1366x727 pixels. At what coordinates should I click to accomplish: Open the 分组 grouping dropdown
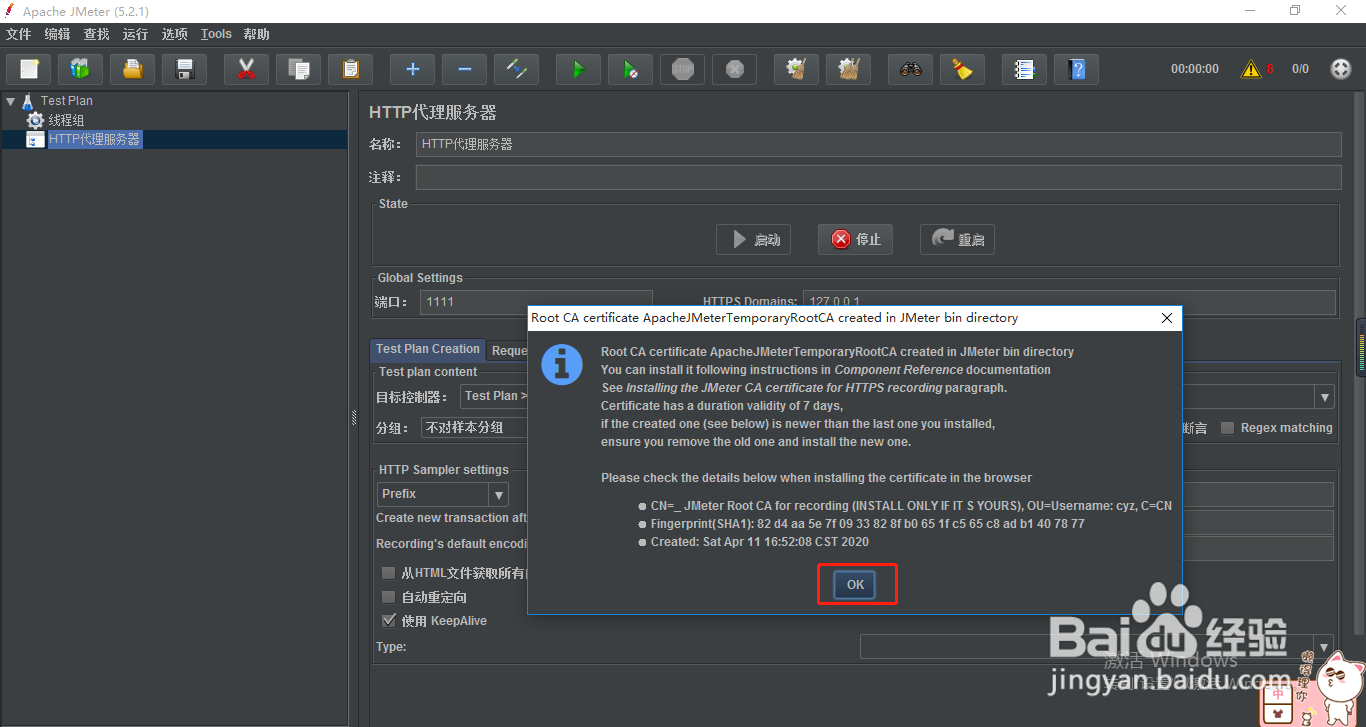coord(474,428)
